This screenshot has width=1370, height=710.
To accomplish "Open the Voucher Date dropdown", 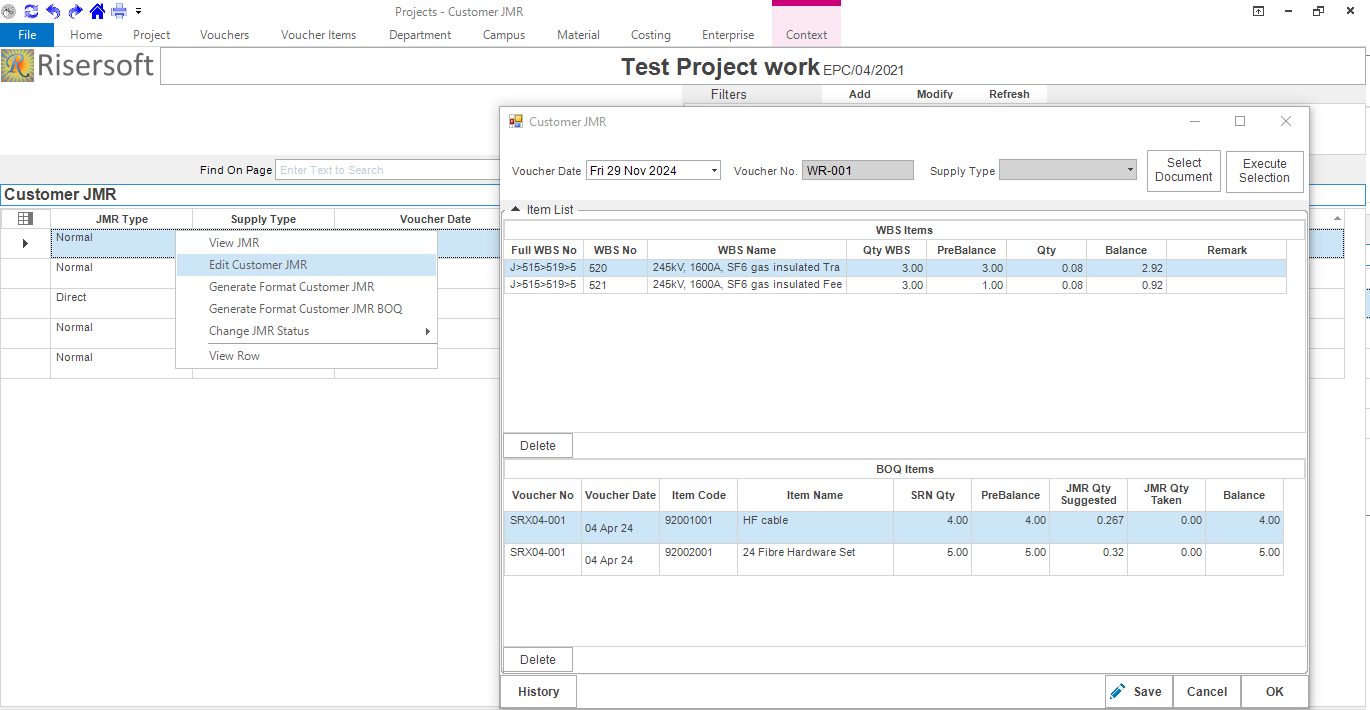I will point(714,171).
